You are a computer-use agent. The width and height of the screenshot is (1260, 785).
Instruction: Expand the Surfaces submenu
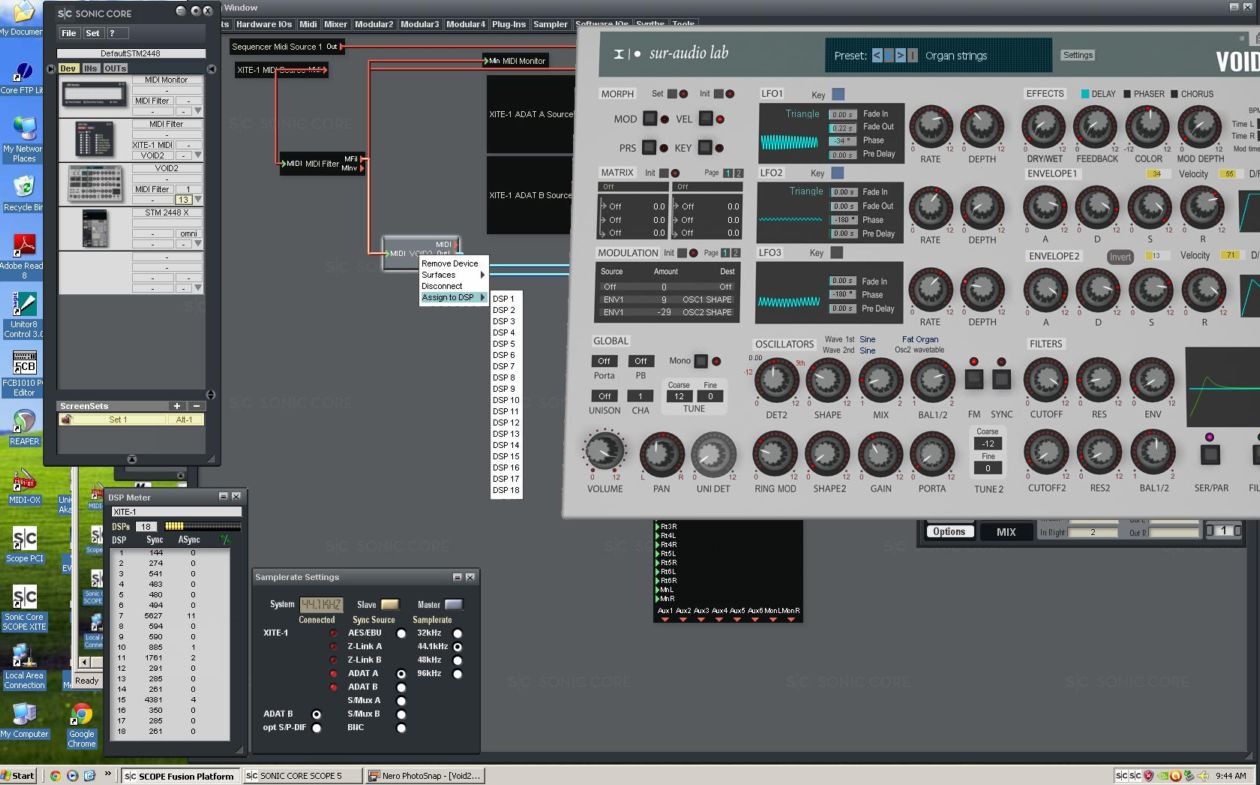coord(454,275)
